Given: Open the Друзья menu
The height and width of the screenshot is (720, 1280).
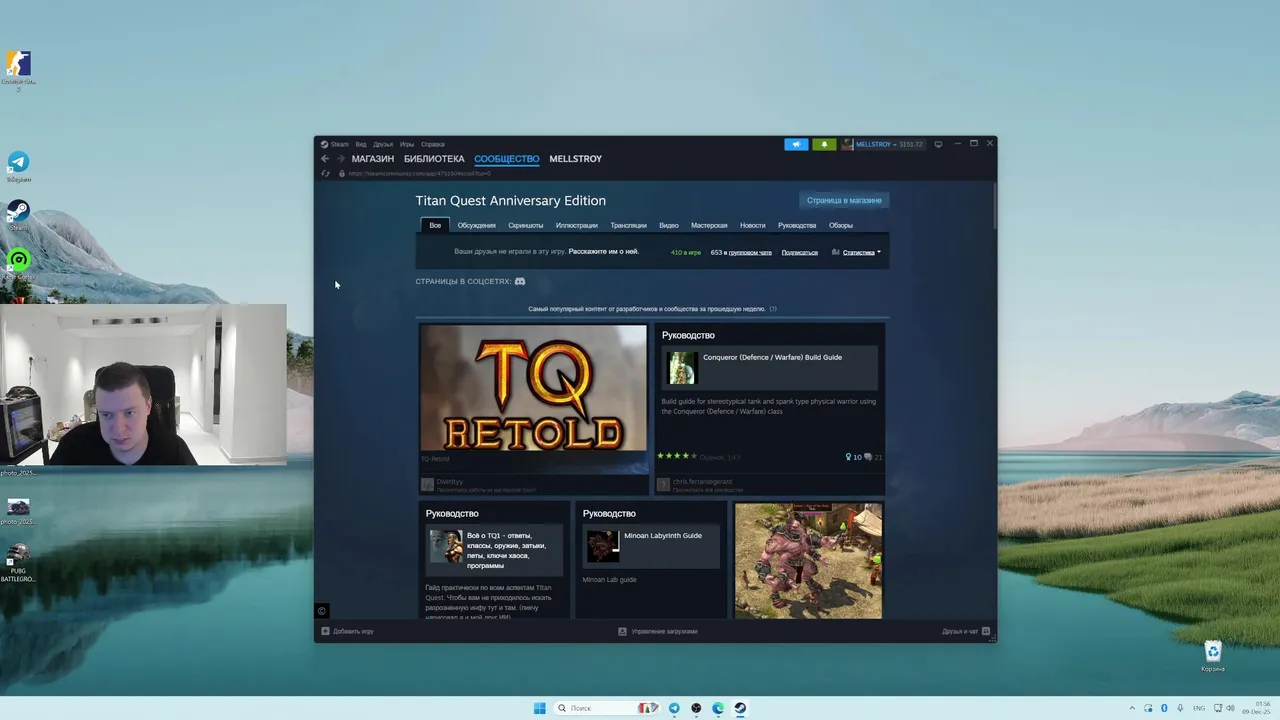Looking at the screenshot, I should 383,144.
